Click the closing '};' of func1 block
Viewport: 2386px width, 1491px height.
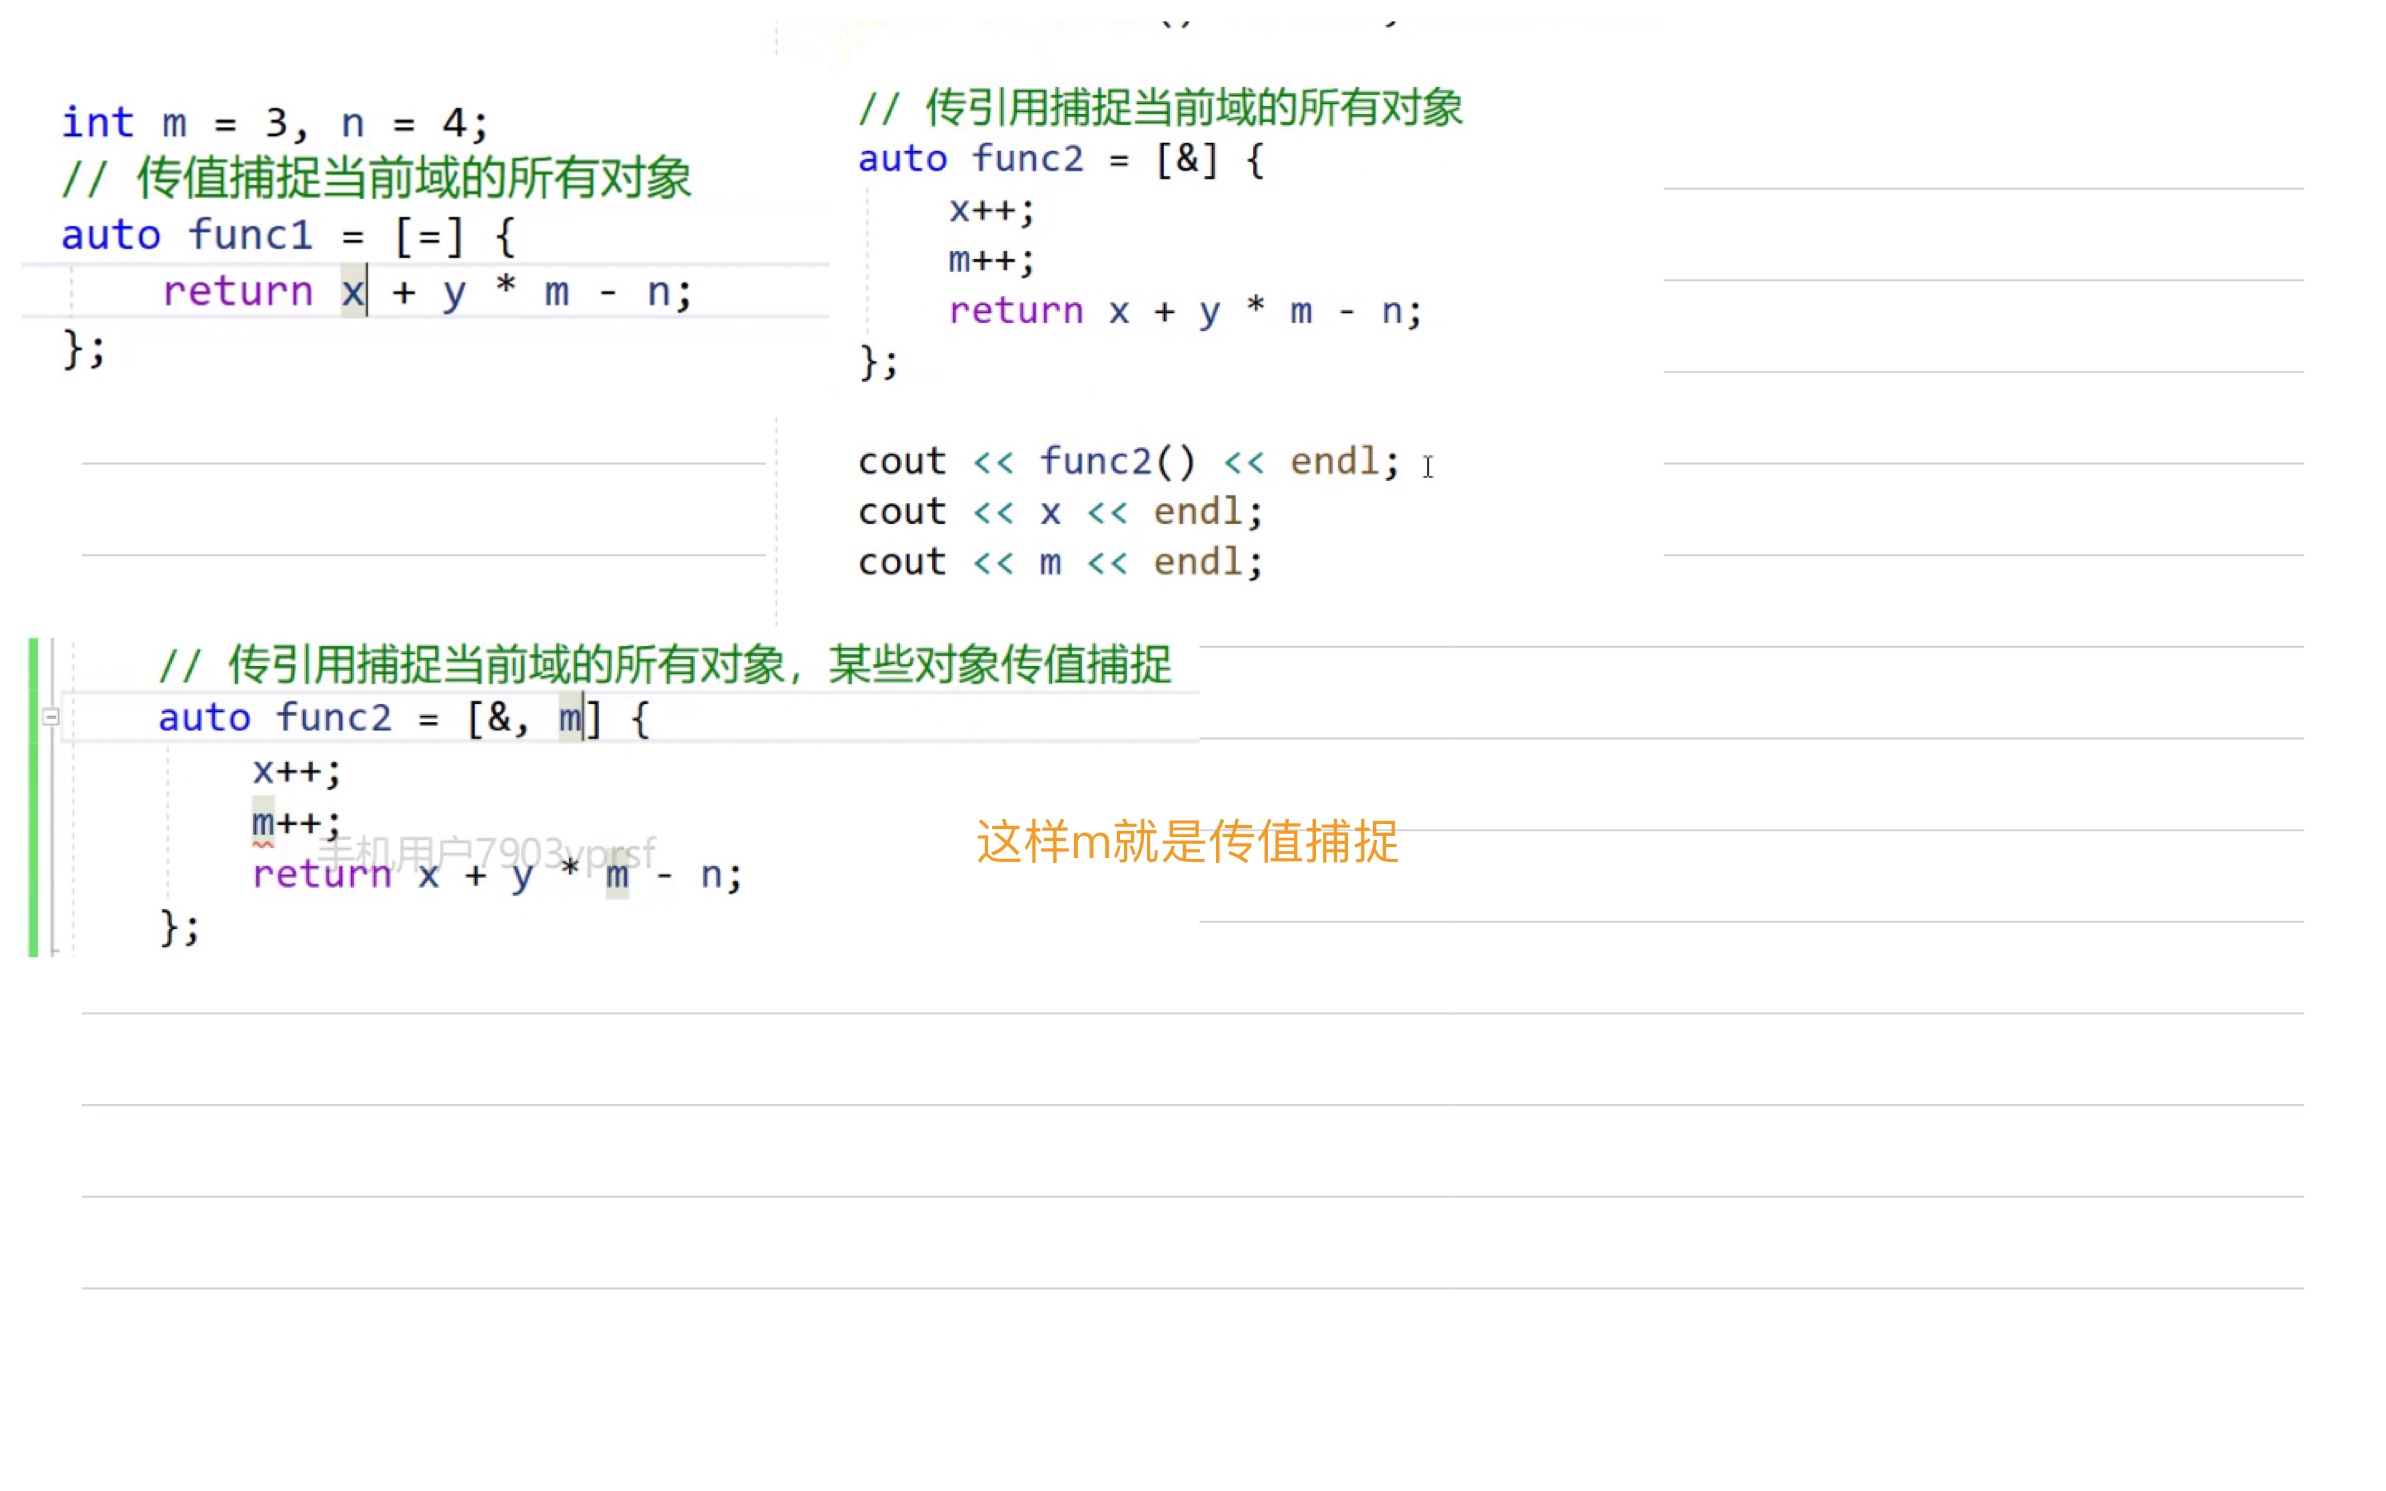84,350
